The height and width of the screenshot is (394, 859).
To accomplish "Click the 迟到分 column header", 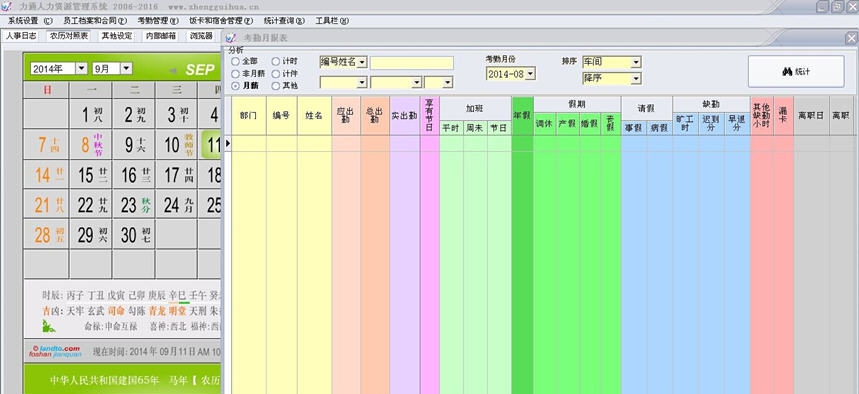I will point(711,124).
